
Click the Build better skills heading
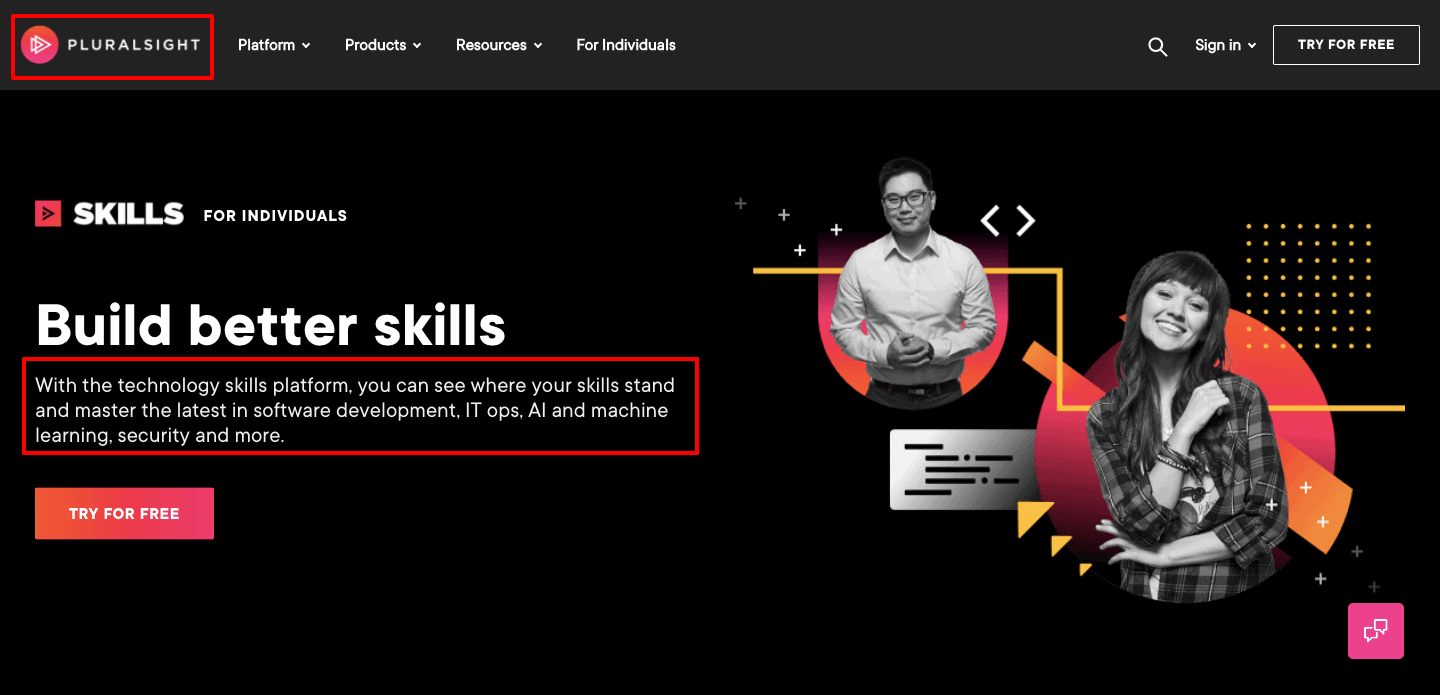click(x=270, y=324)
